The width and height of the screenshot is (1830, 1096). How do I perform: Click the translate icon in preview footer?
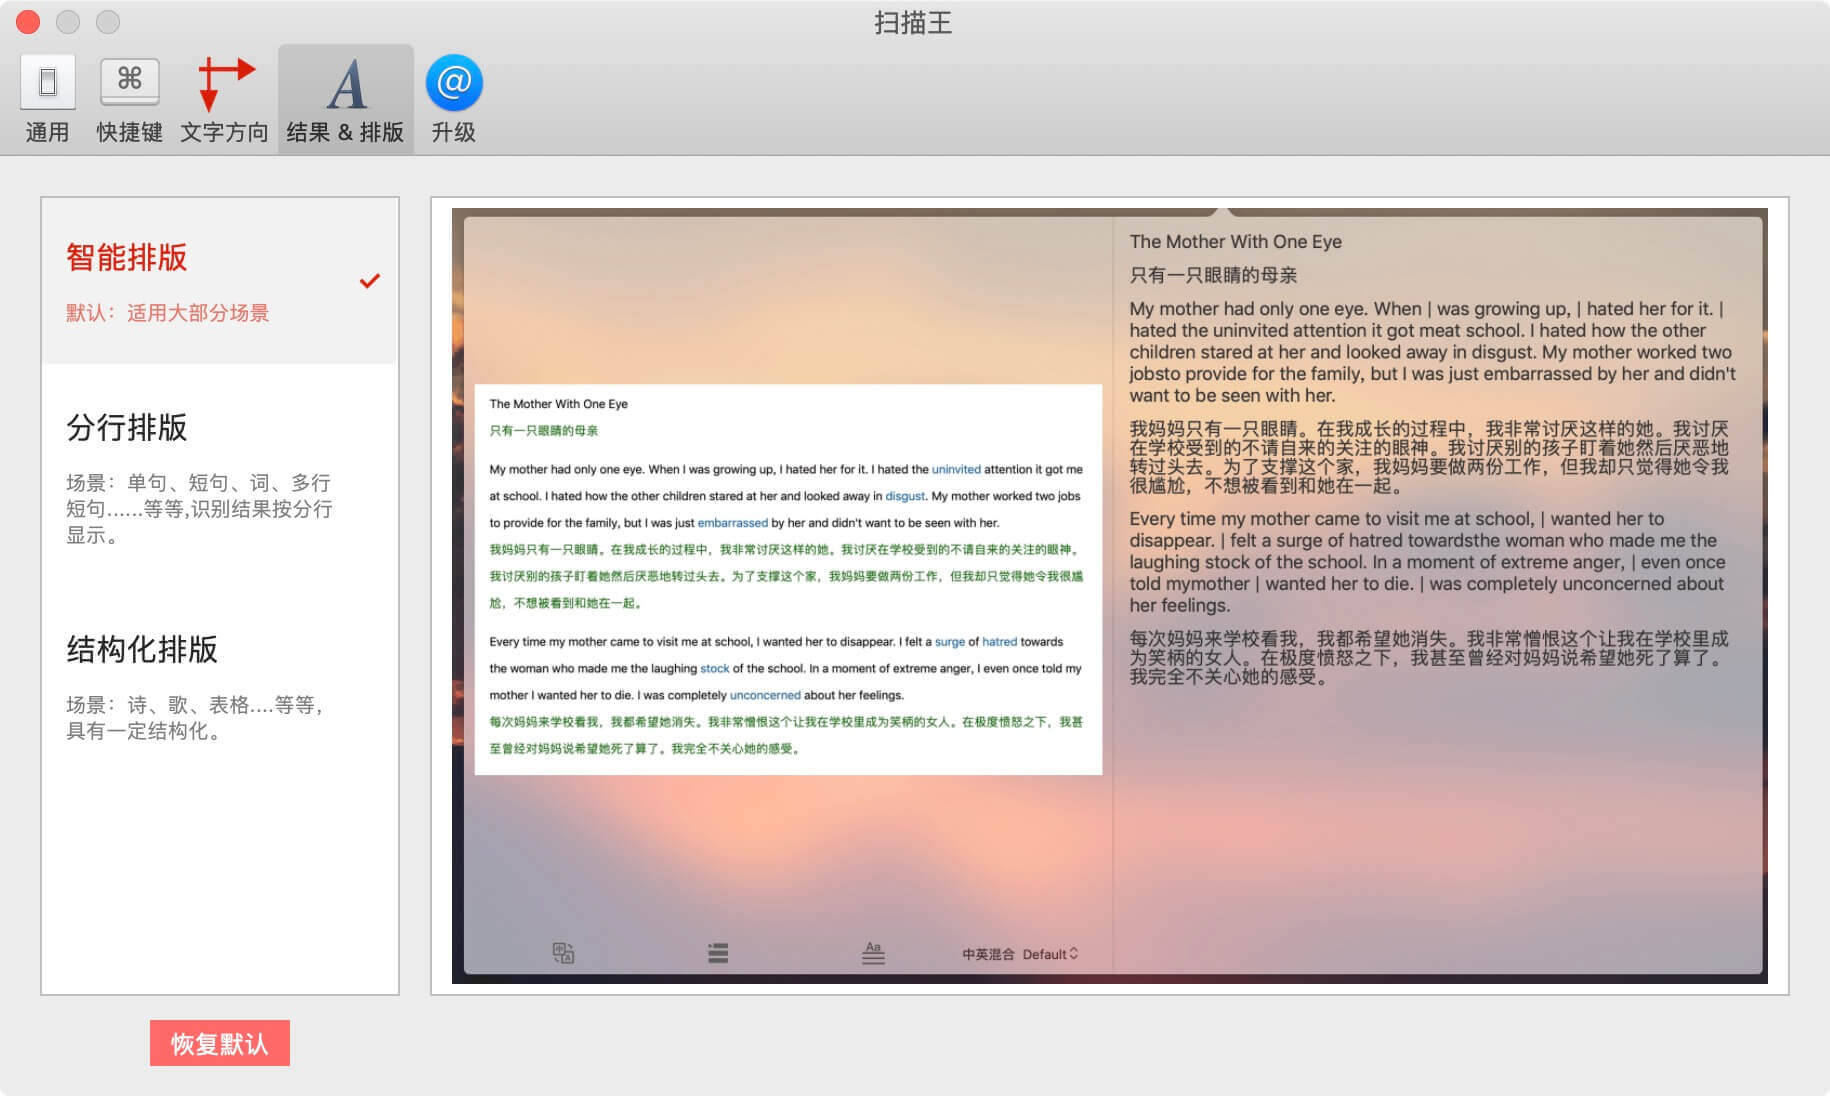[x=563, y=953]
